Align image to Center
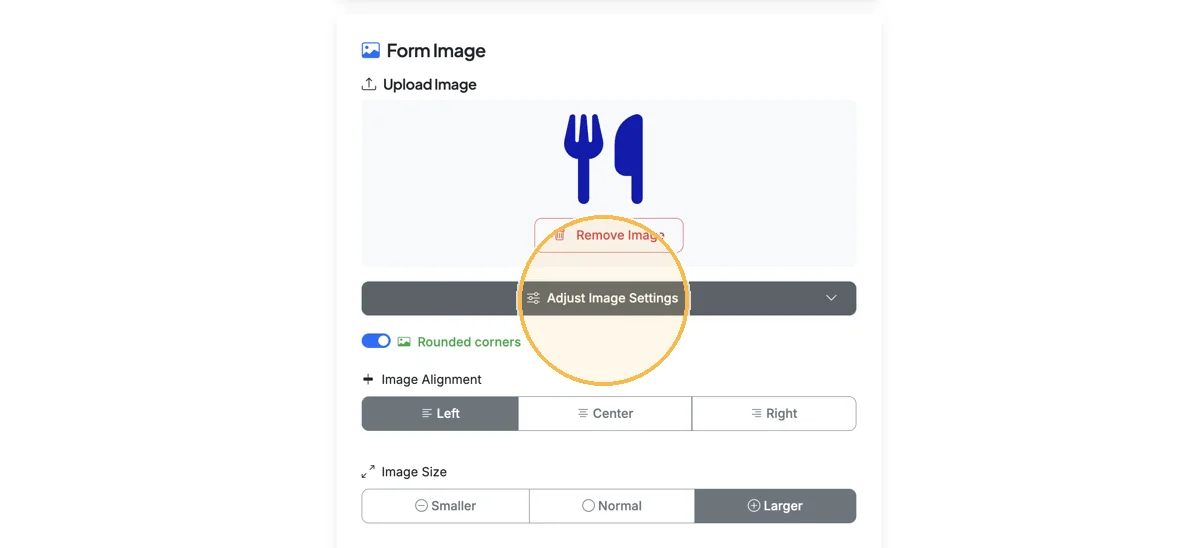 coord(605,413)
